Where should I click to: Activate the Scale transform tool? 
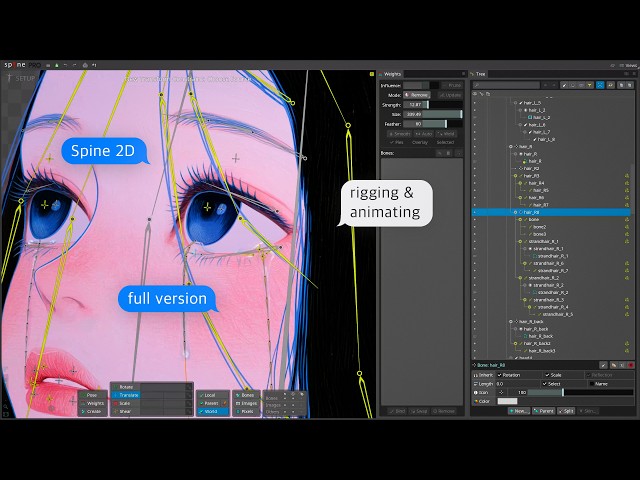[126, 403]
